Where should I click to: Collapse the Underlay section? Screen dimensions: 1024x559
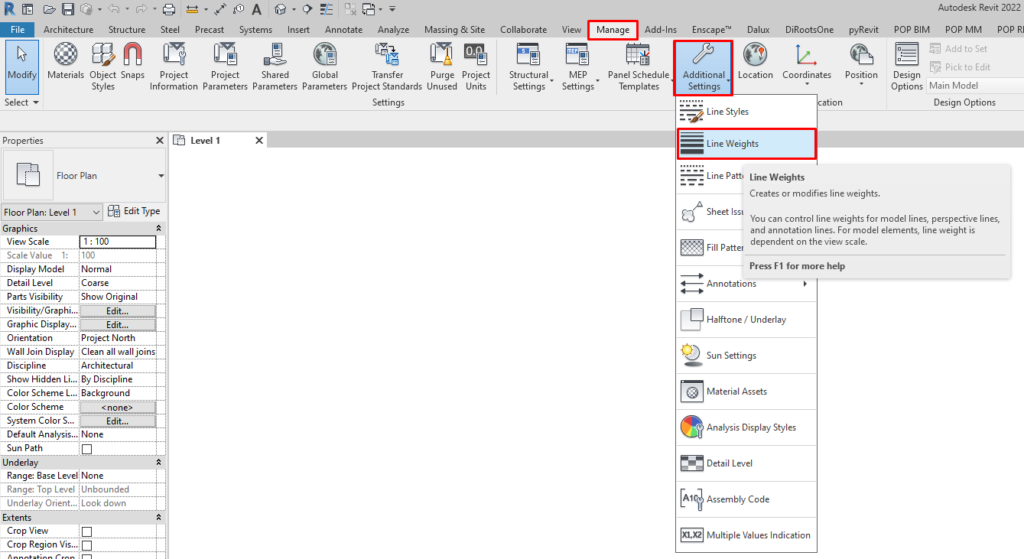click(159, 463)
